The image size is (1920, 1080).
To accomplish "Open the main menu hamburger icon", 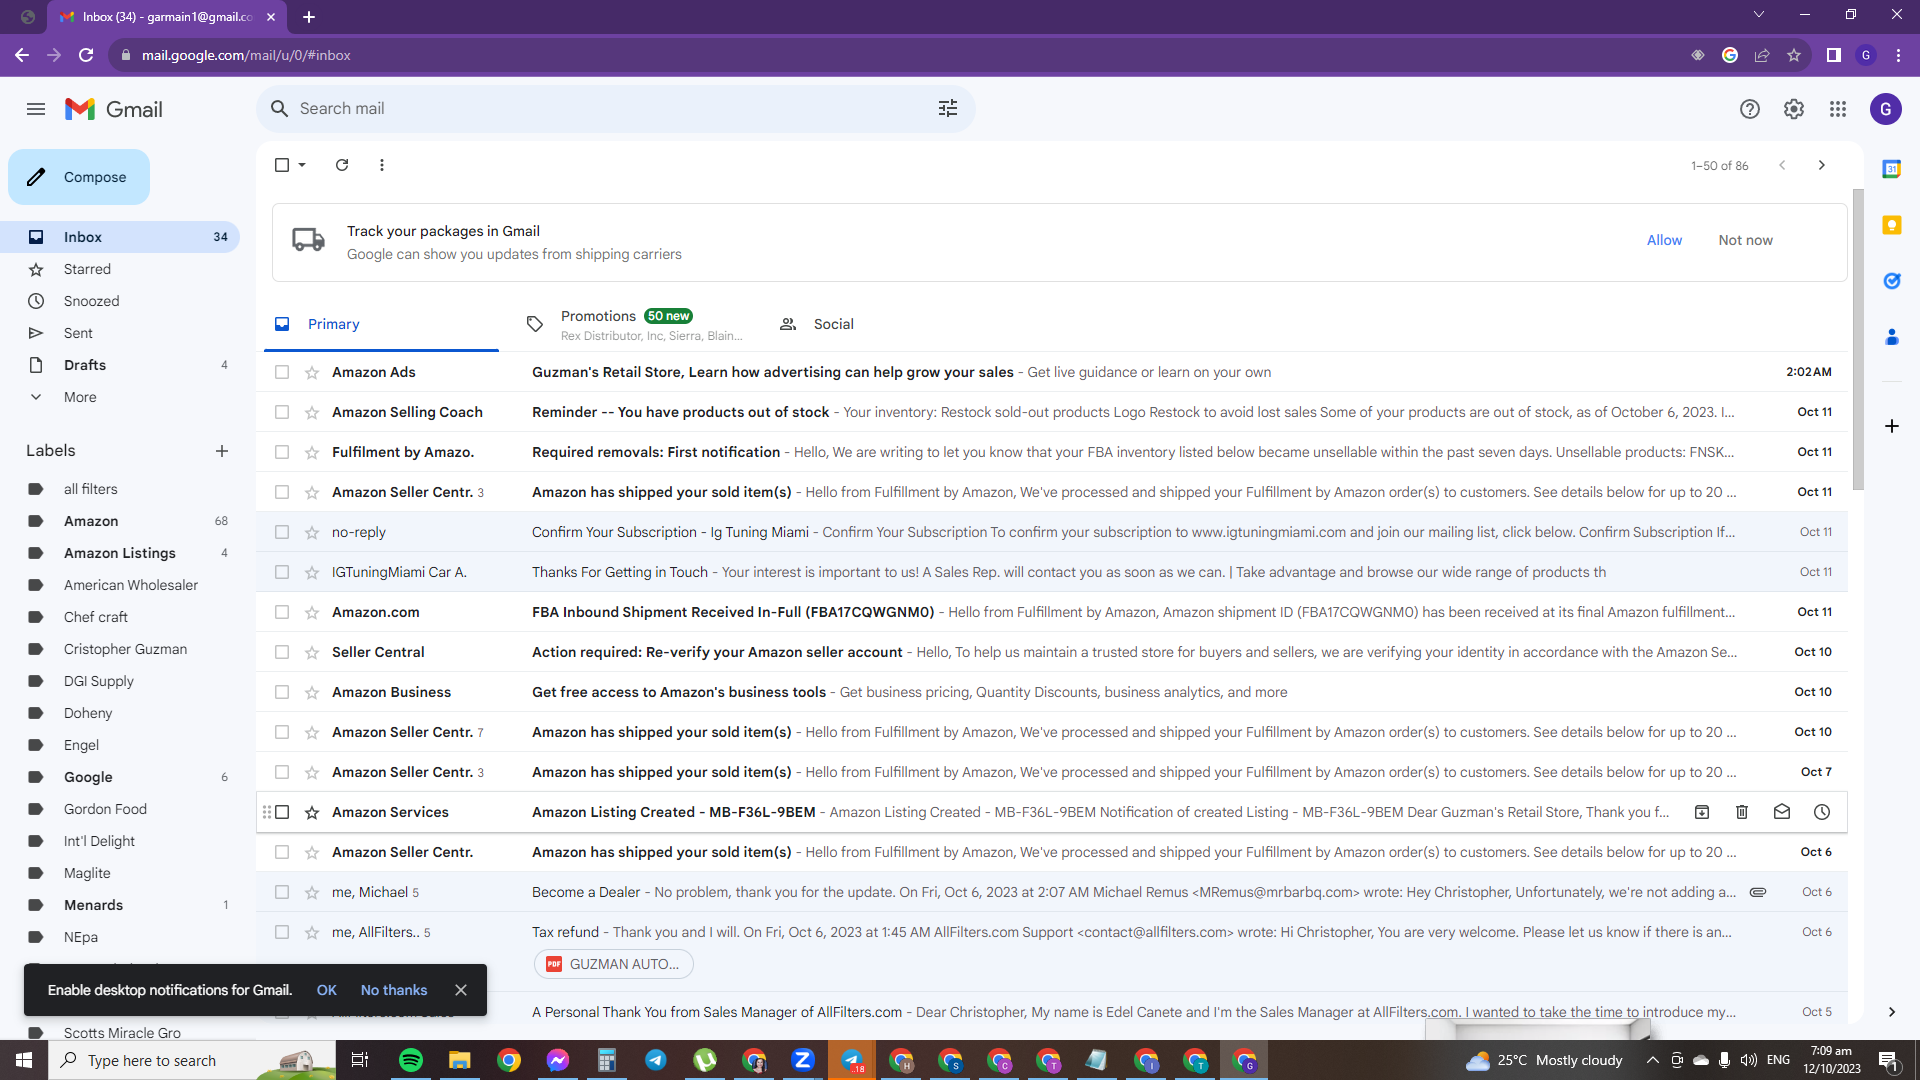I will (x=36, y=109).
